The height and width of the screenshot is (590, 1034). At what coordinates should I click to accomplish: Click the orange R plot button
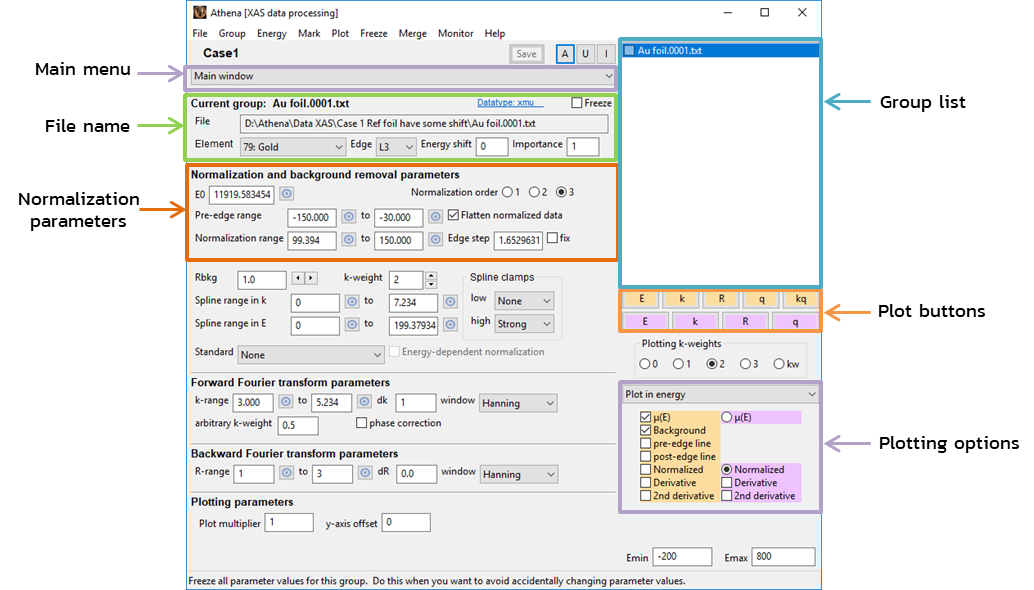721,299
